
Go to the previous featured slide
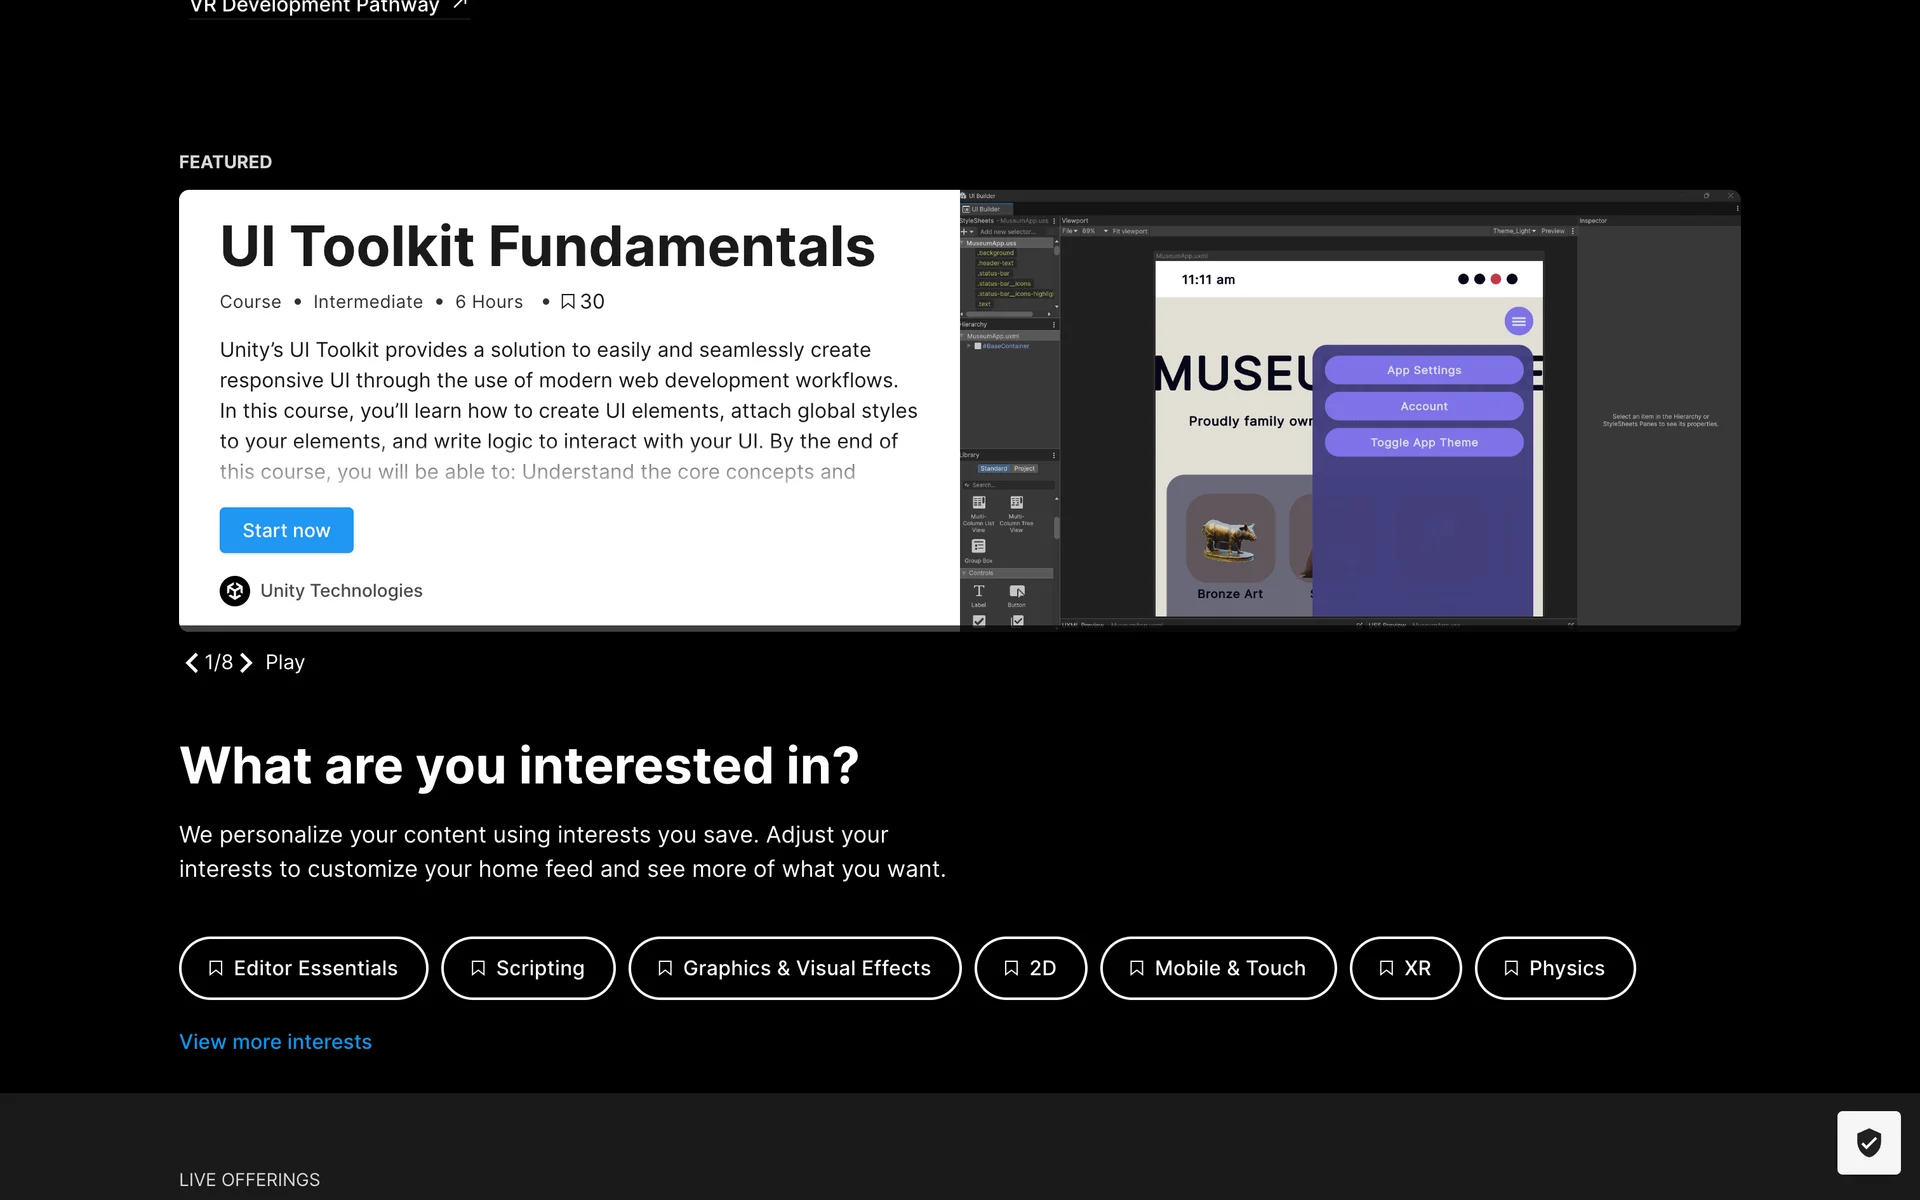191,663
